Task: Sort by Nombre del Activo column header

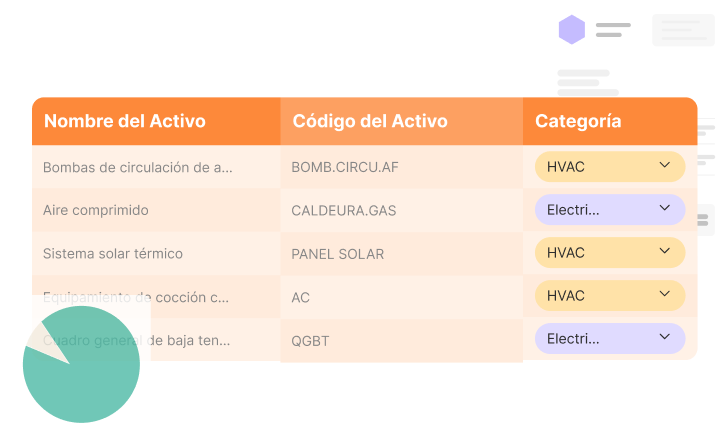Action: coord(125,122)
